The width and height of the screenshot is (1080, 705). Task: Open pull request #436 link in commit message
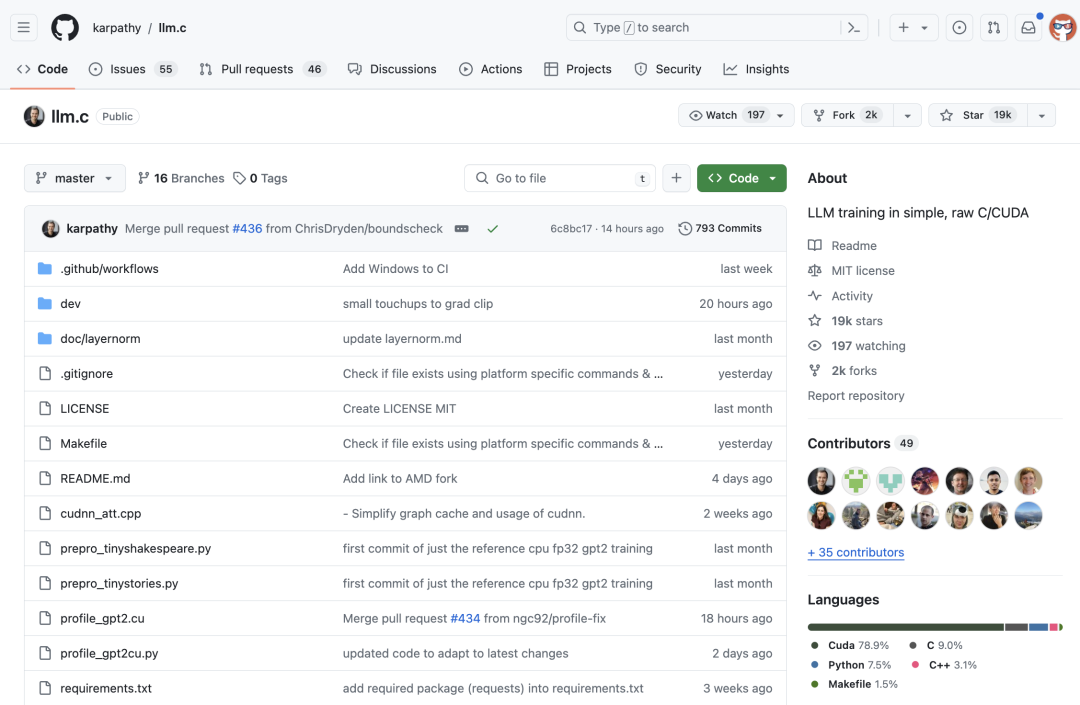tap(247, 229)
